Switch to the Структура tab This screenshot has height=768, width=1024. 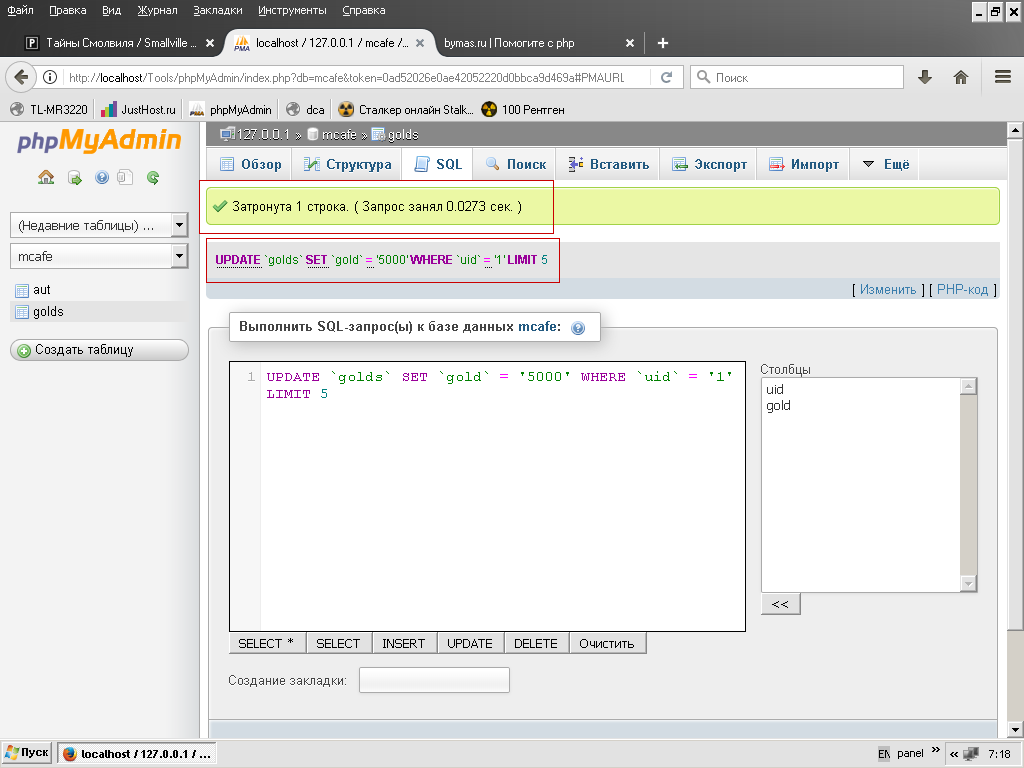(346, 165)
